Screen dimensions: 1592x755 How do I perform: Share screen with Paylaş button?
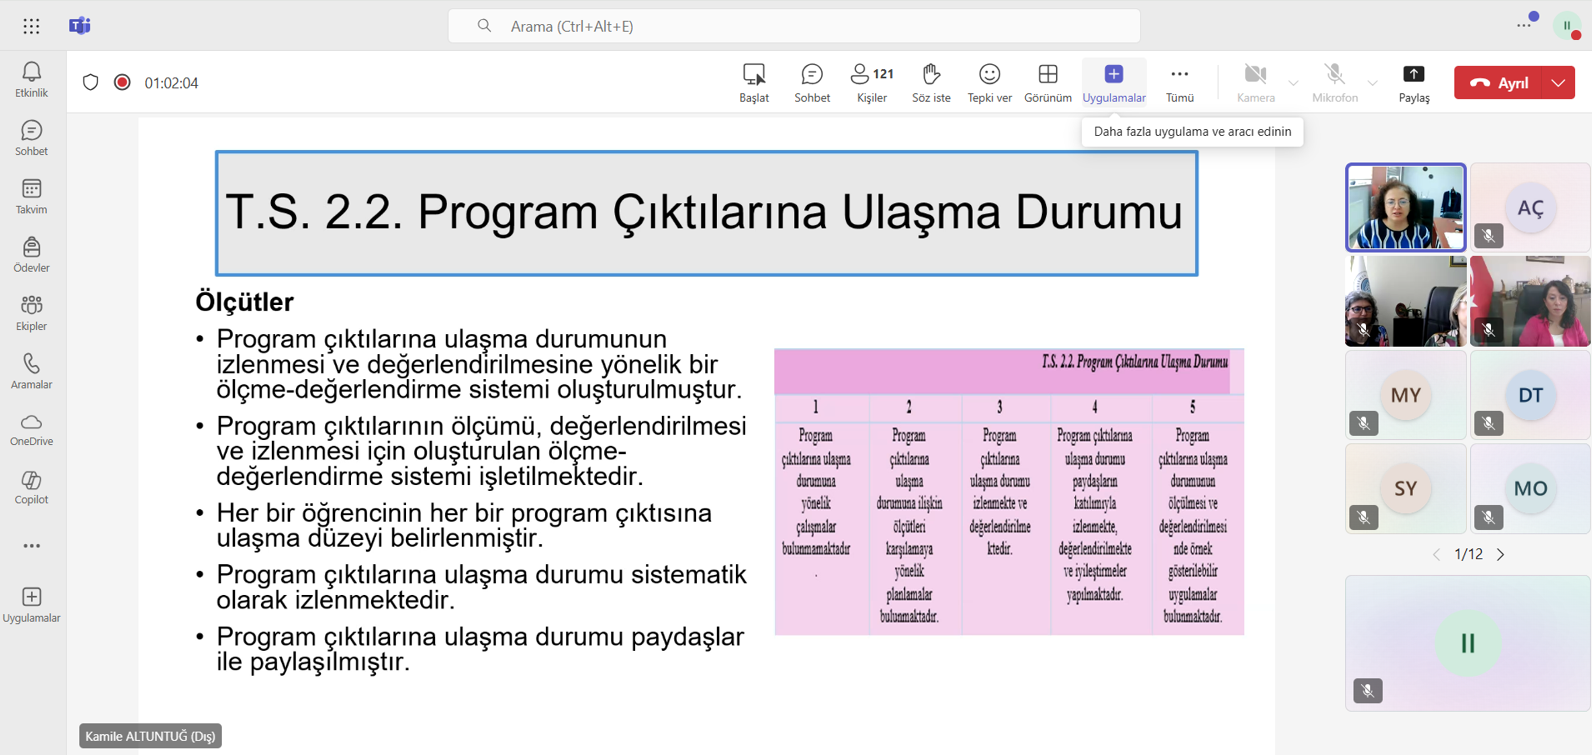tap(1413, 83)
